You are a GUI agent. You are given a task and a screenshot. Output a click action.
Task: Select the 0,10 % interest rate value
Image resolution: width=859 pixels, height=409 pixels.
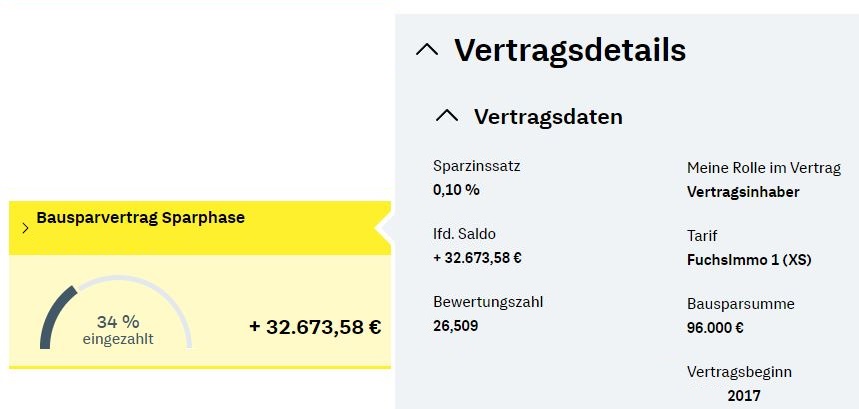tap(456, 189)
